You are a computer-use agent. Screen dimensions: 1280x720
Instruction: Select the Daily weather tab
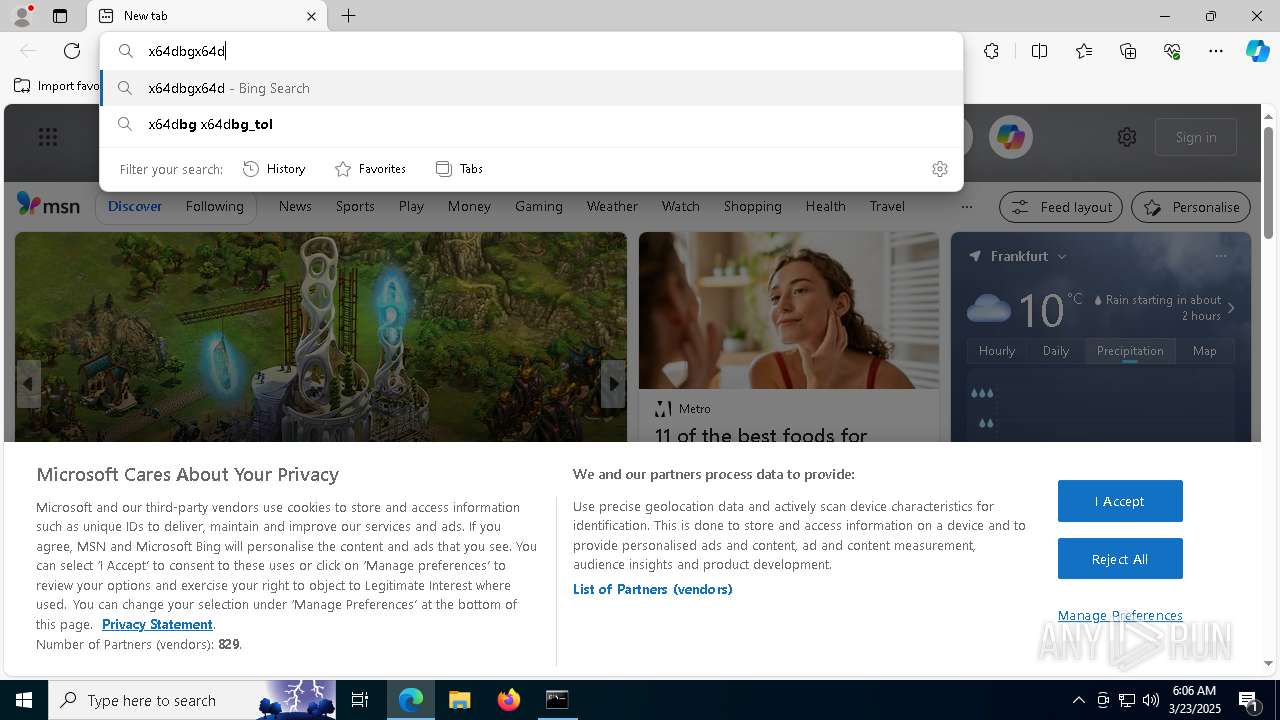[1056, 351]
